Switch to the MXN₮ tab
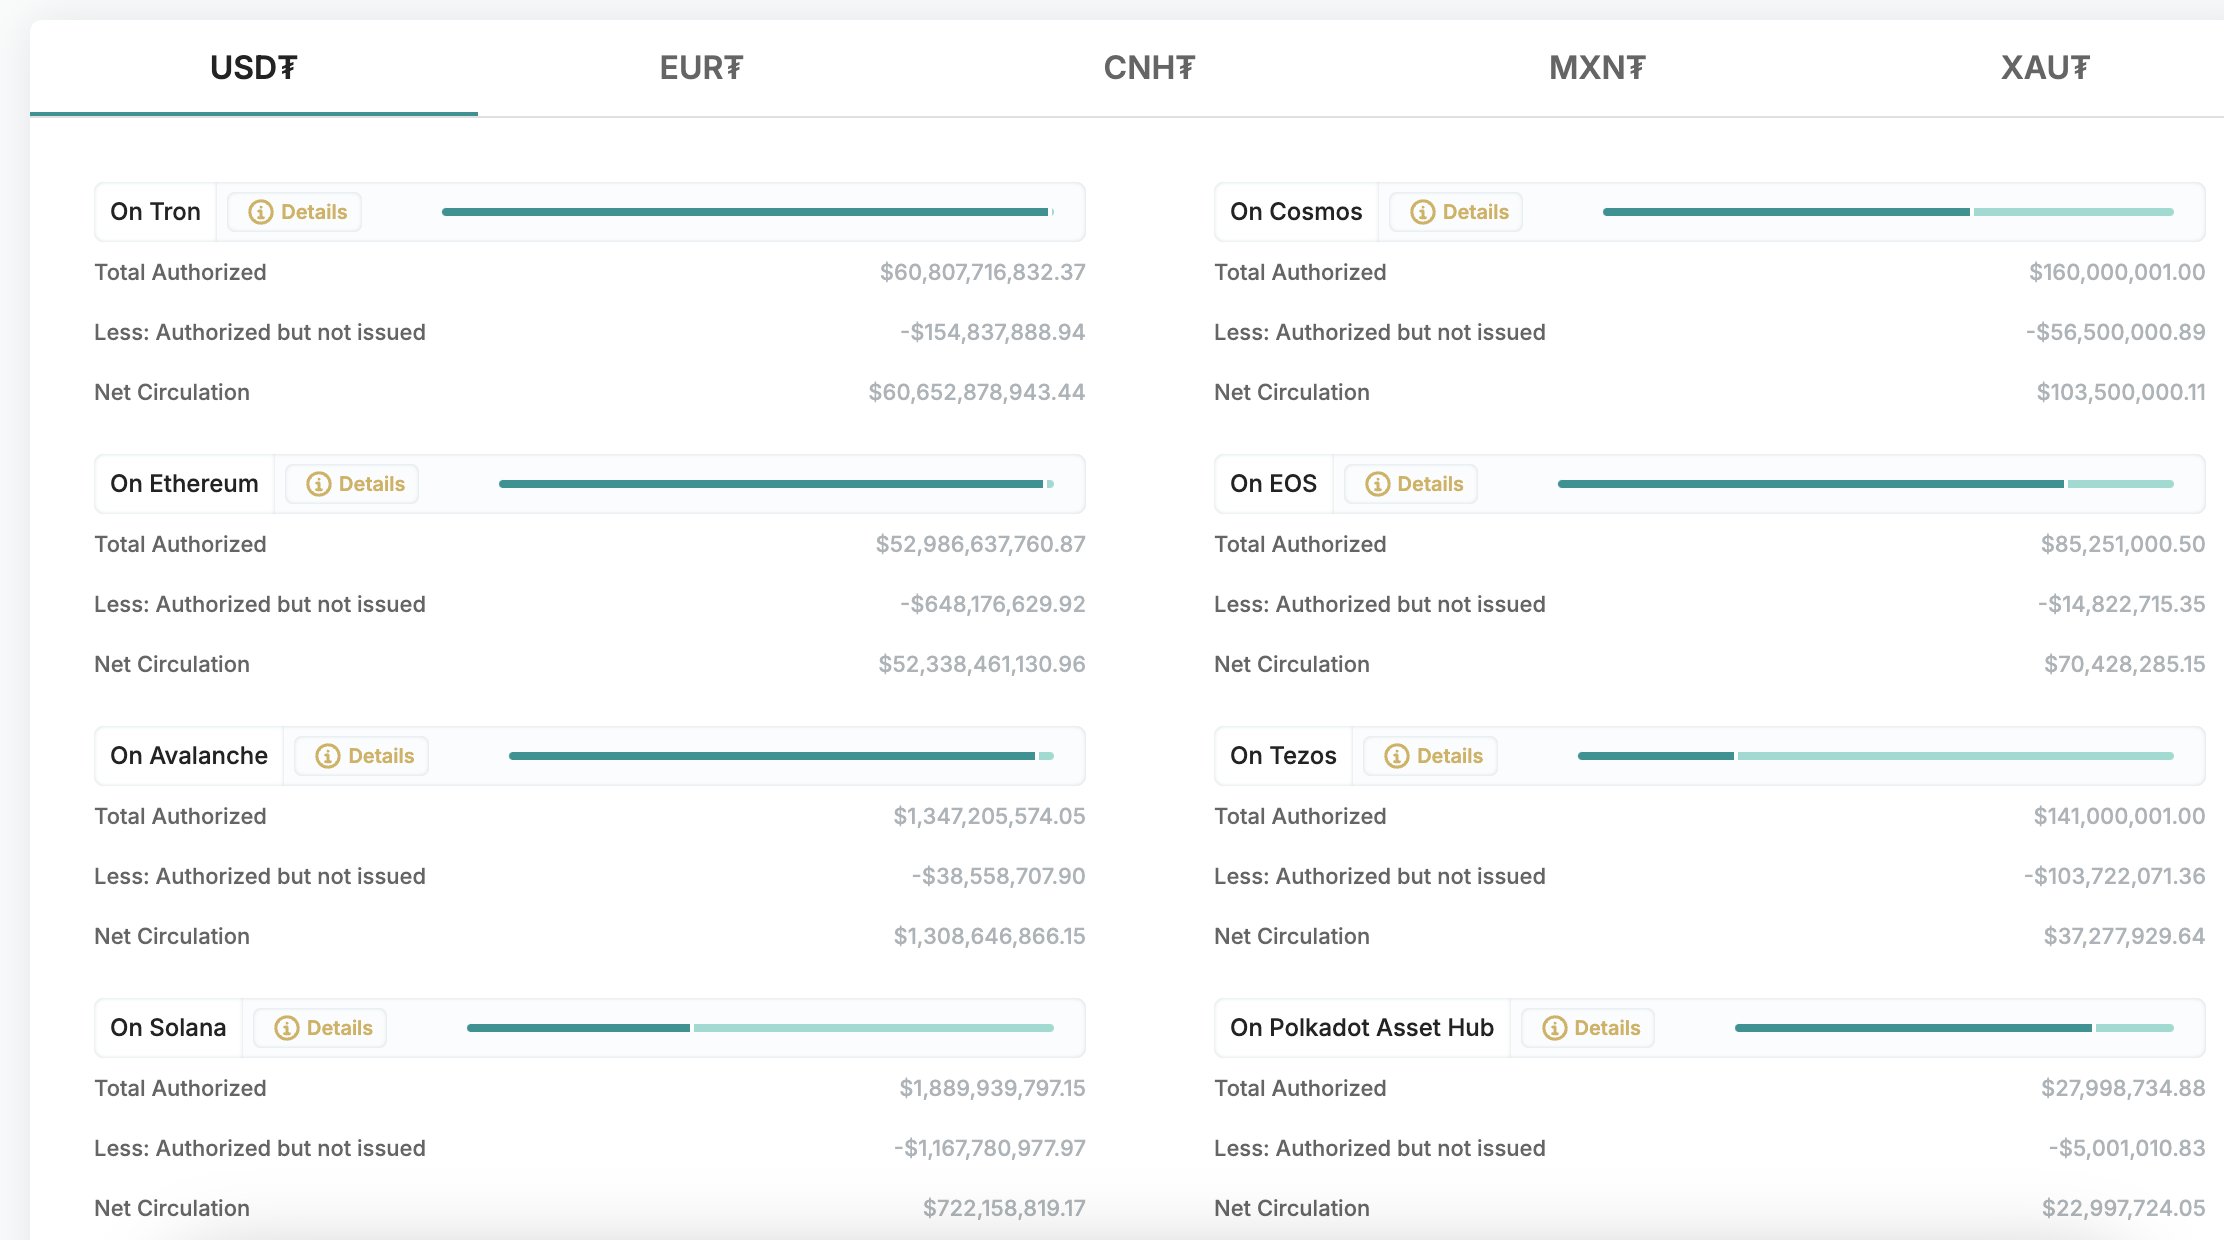 1597,67
